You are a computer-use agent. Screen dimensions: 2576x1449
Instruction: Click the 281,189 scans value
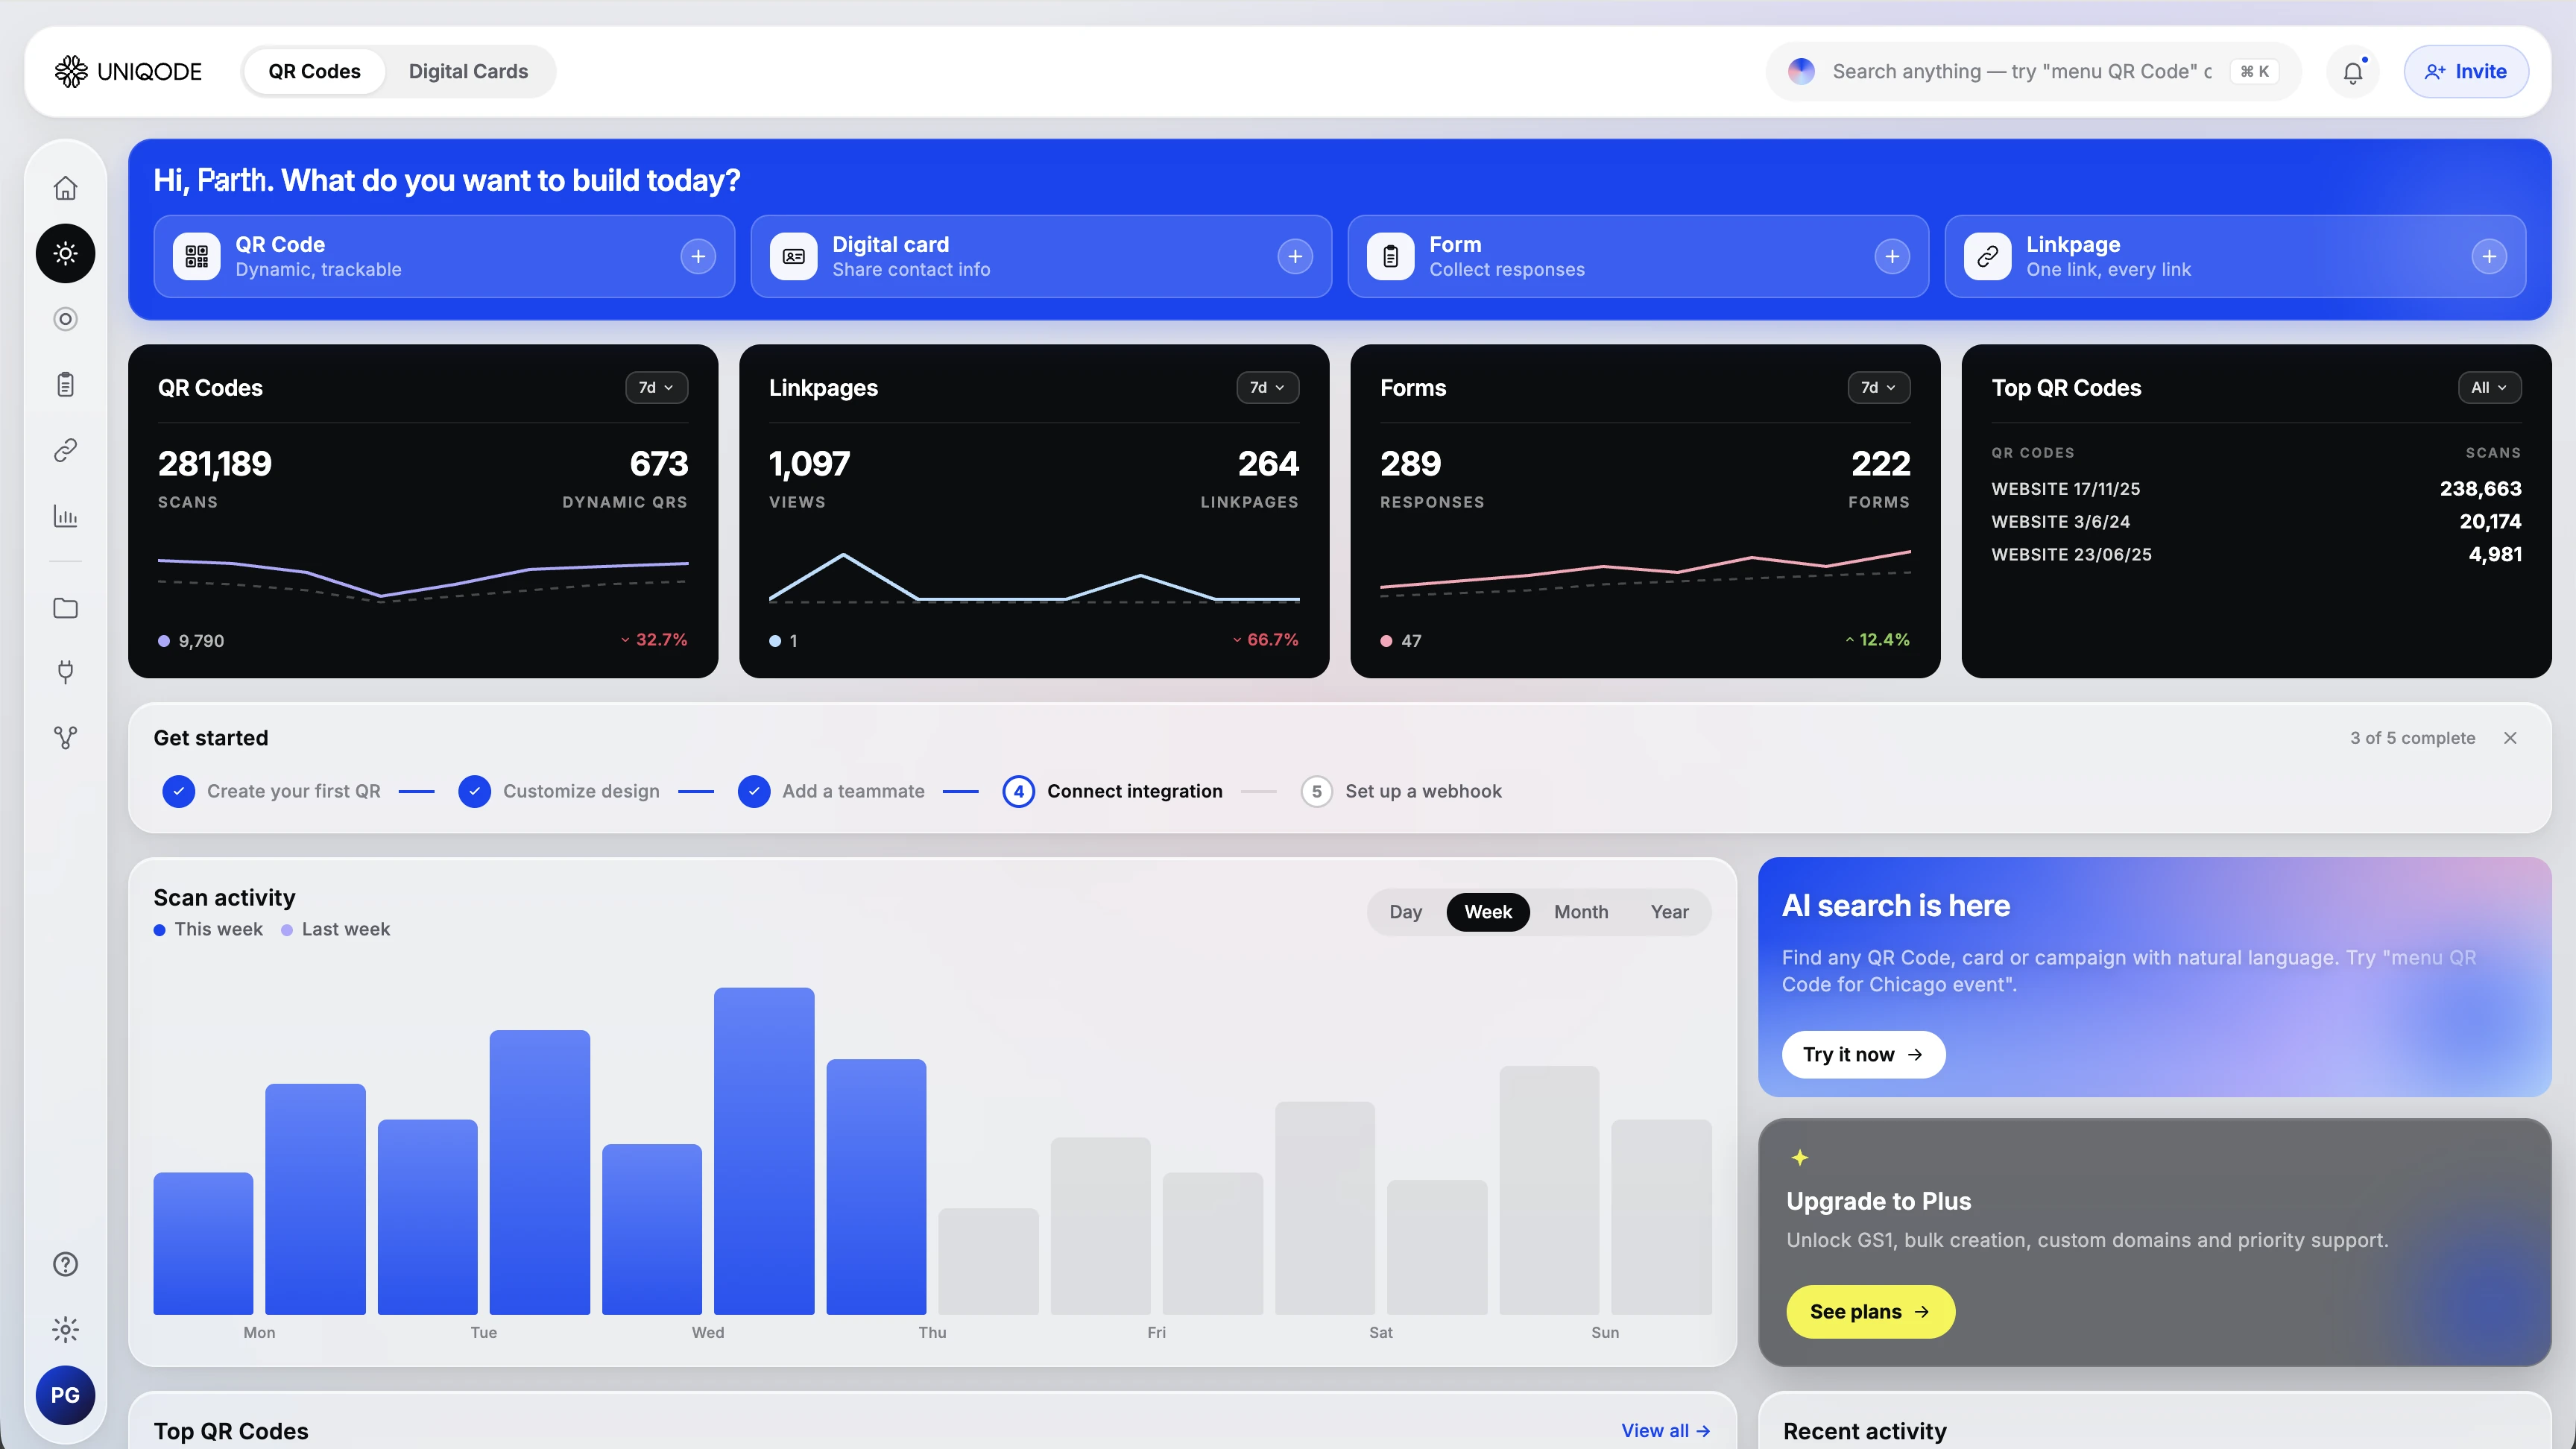coord(215,464)
